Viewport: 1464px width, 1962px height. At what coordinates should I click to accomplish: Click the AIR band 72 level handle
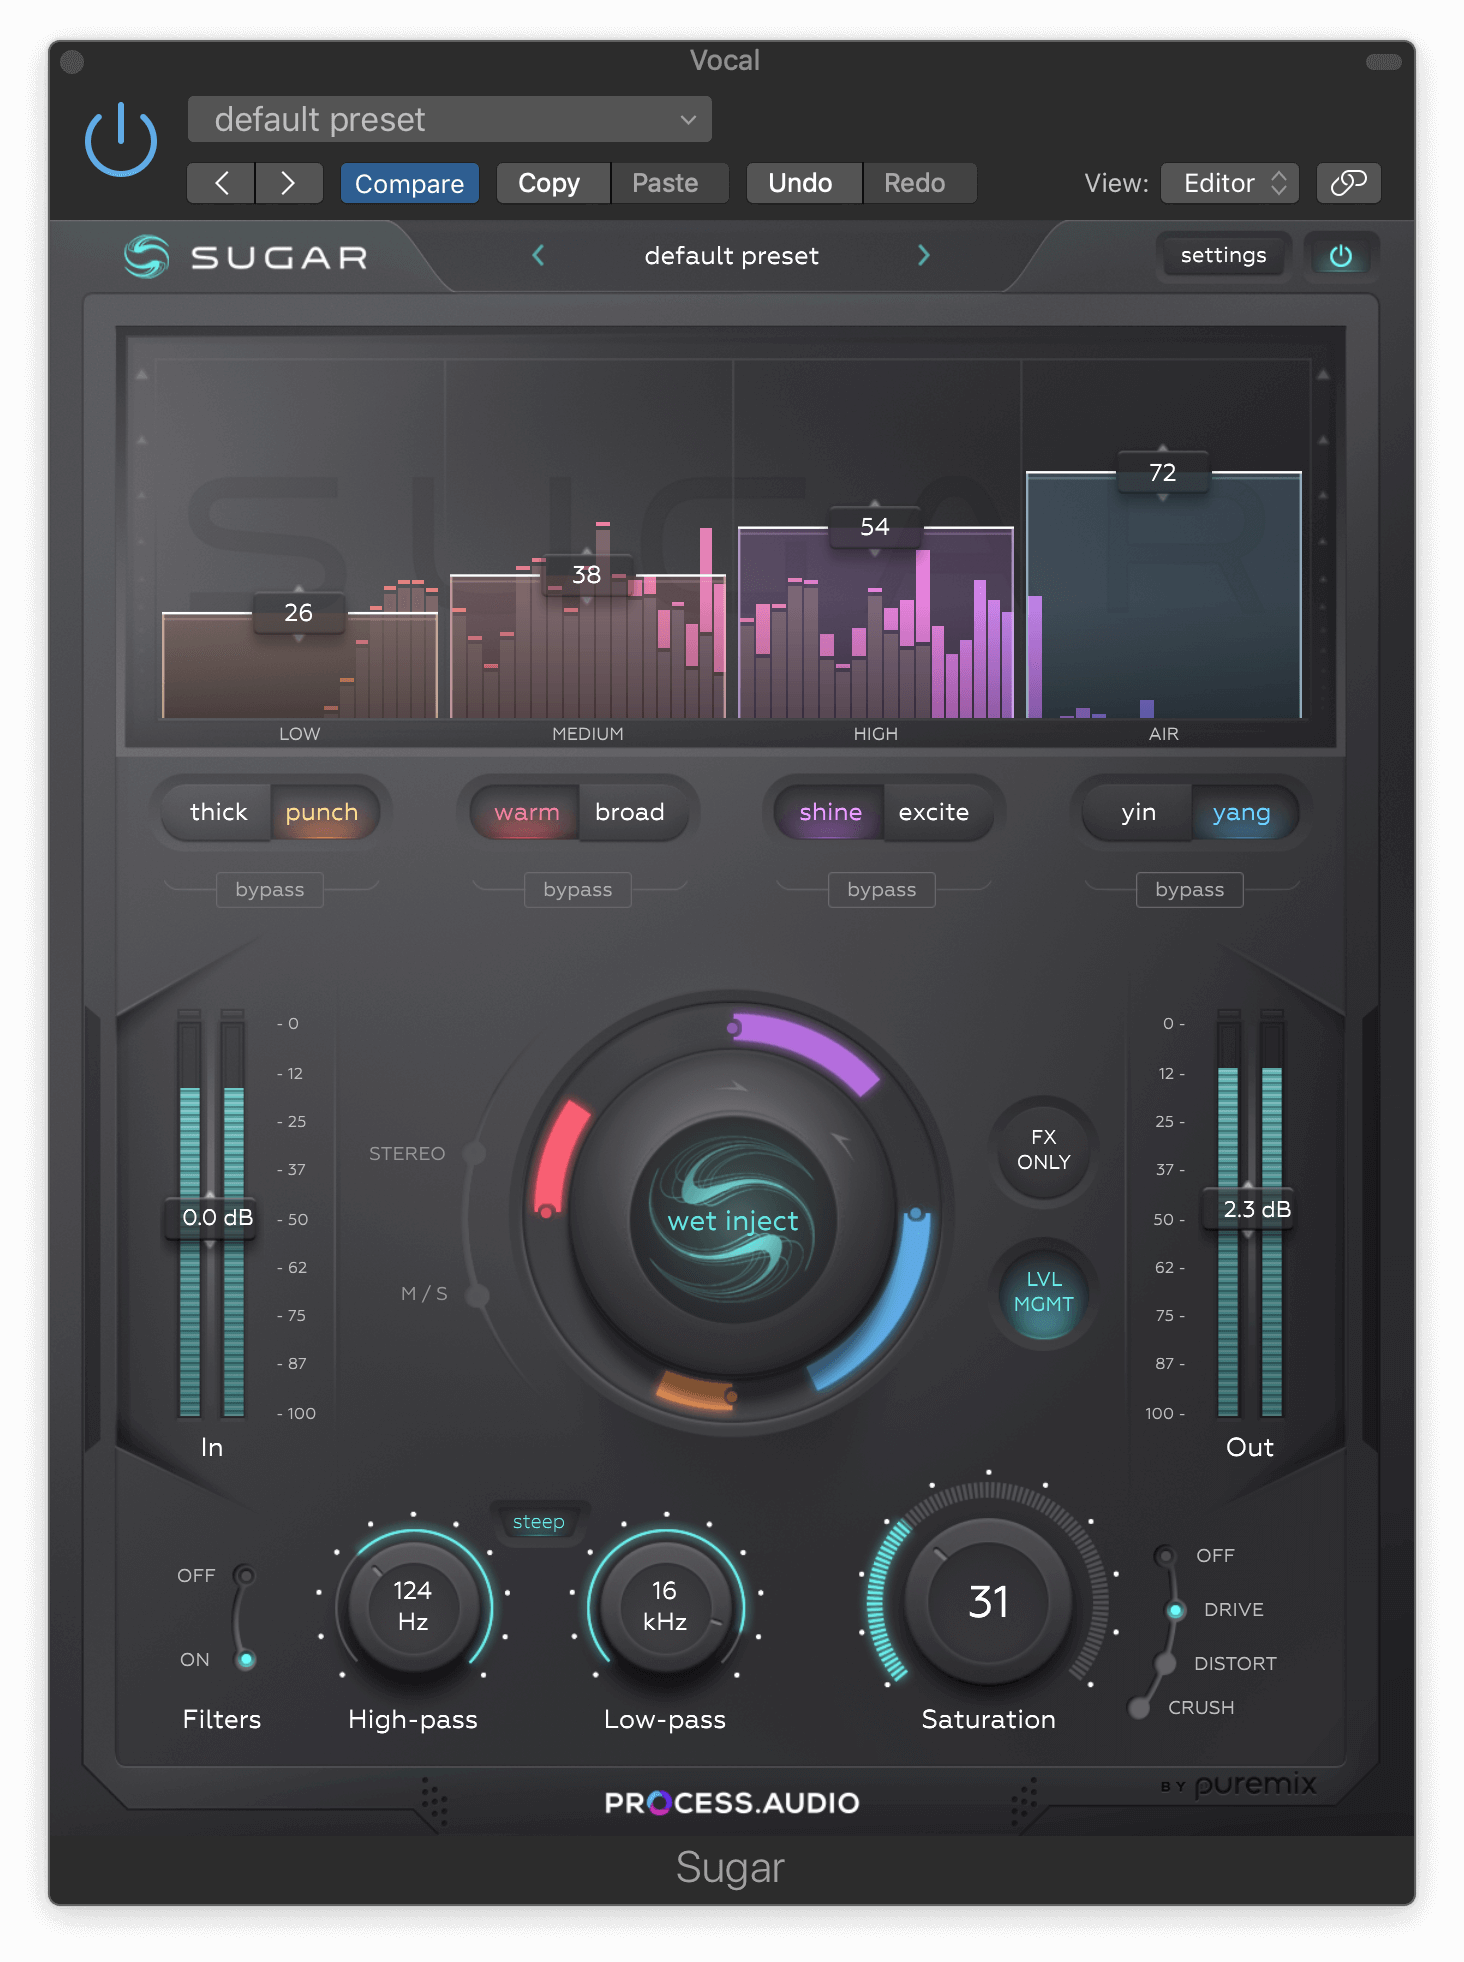(x=1163, y=473)
